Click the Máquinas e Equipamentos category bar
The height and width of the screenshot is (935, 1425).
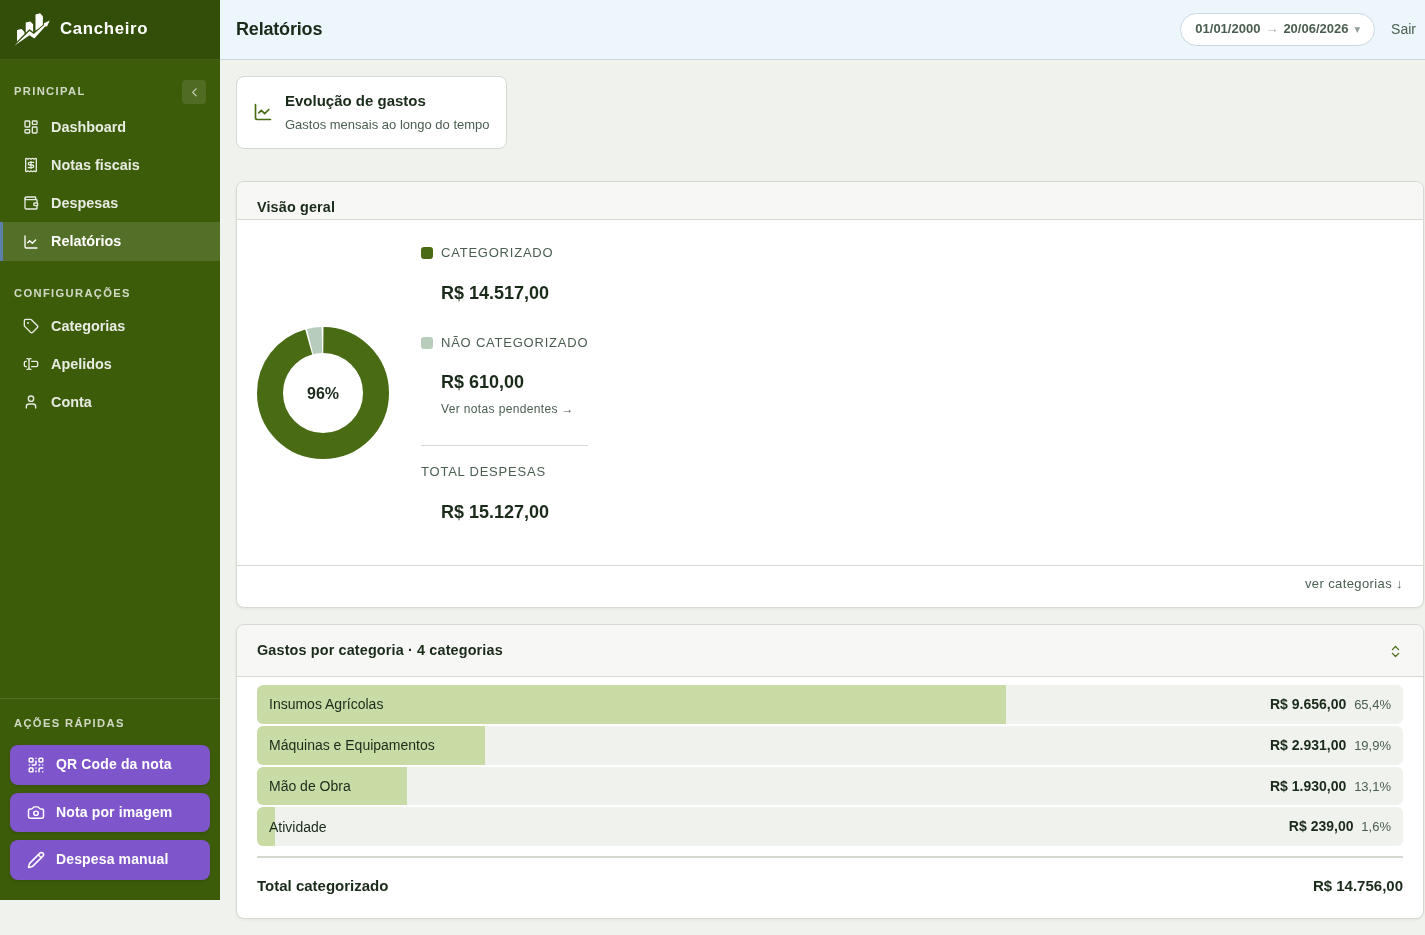(x=830, y=745)
